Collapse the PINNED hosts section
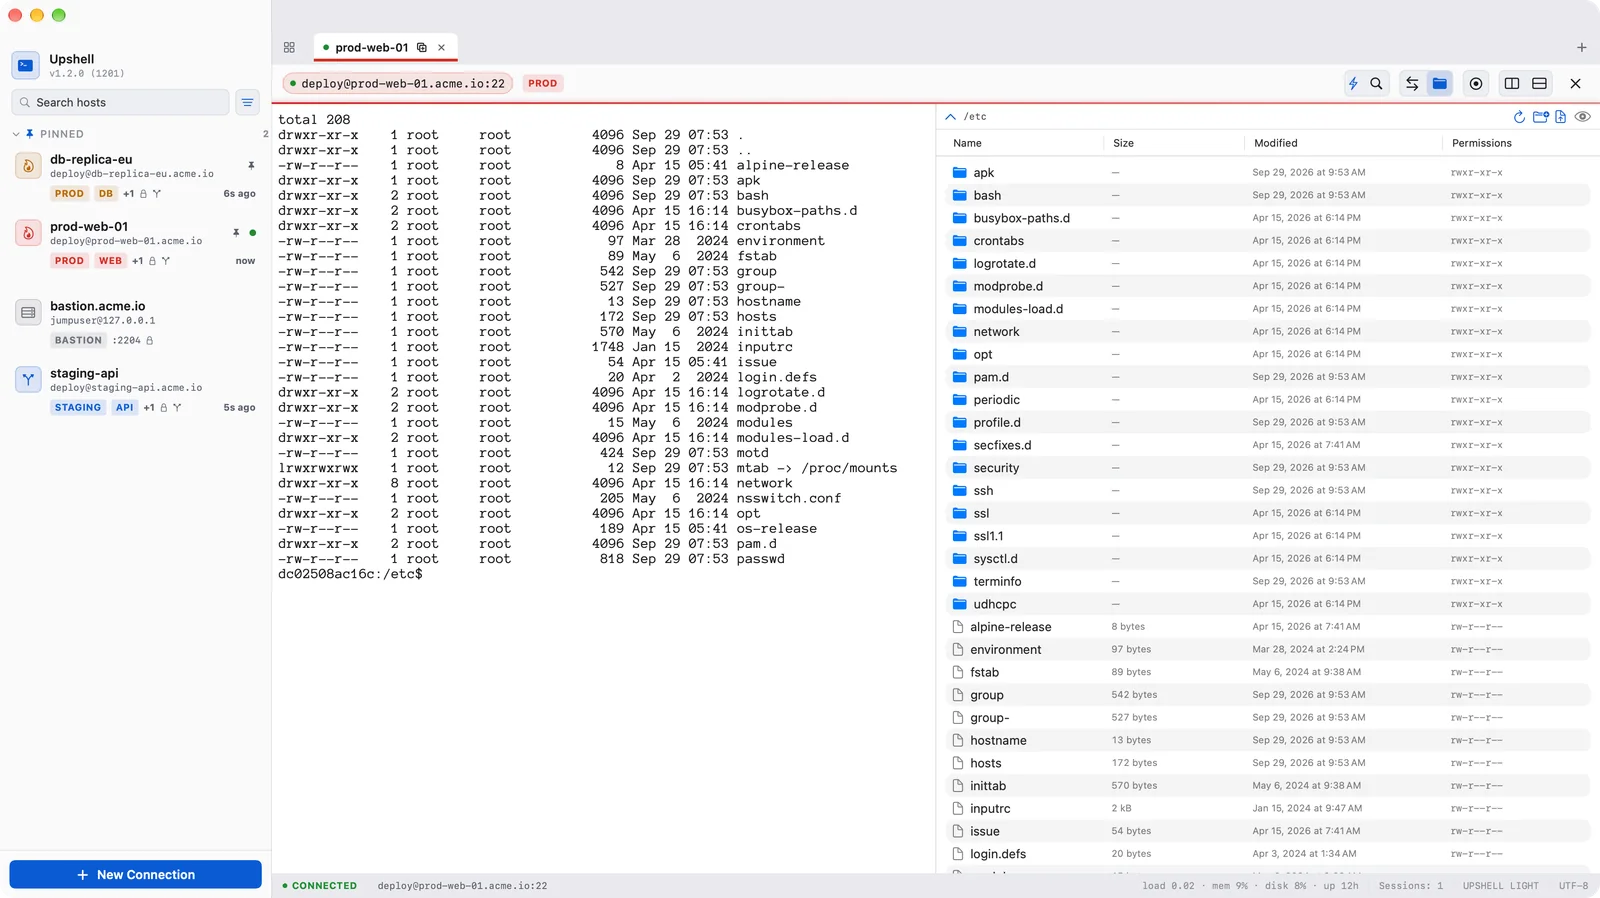1600x898 pixels. point(16,134)
